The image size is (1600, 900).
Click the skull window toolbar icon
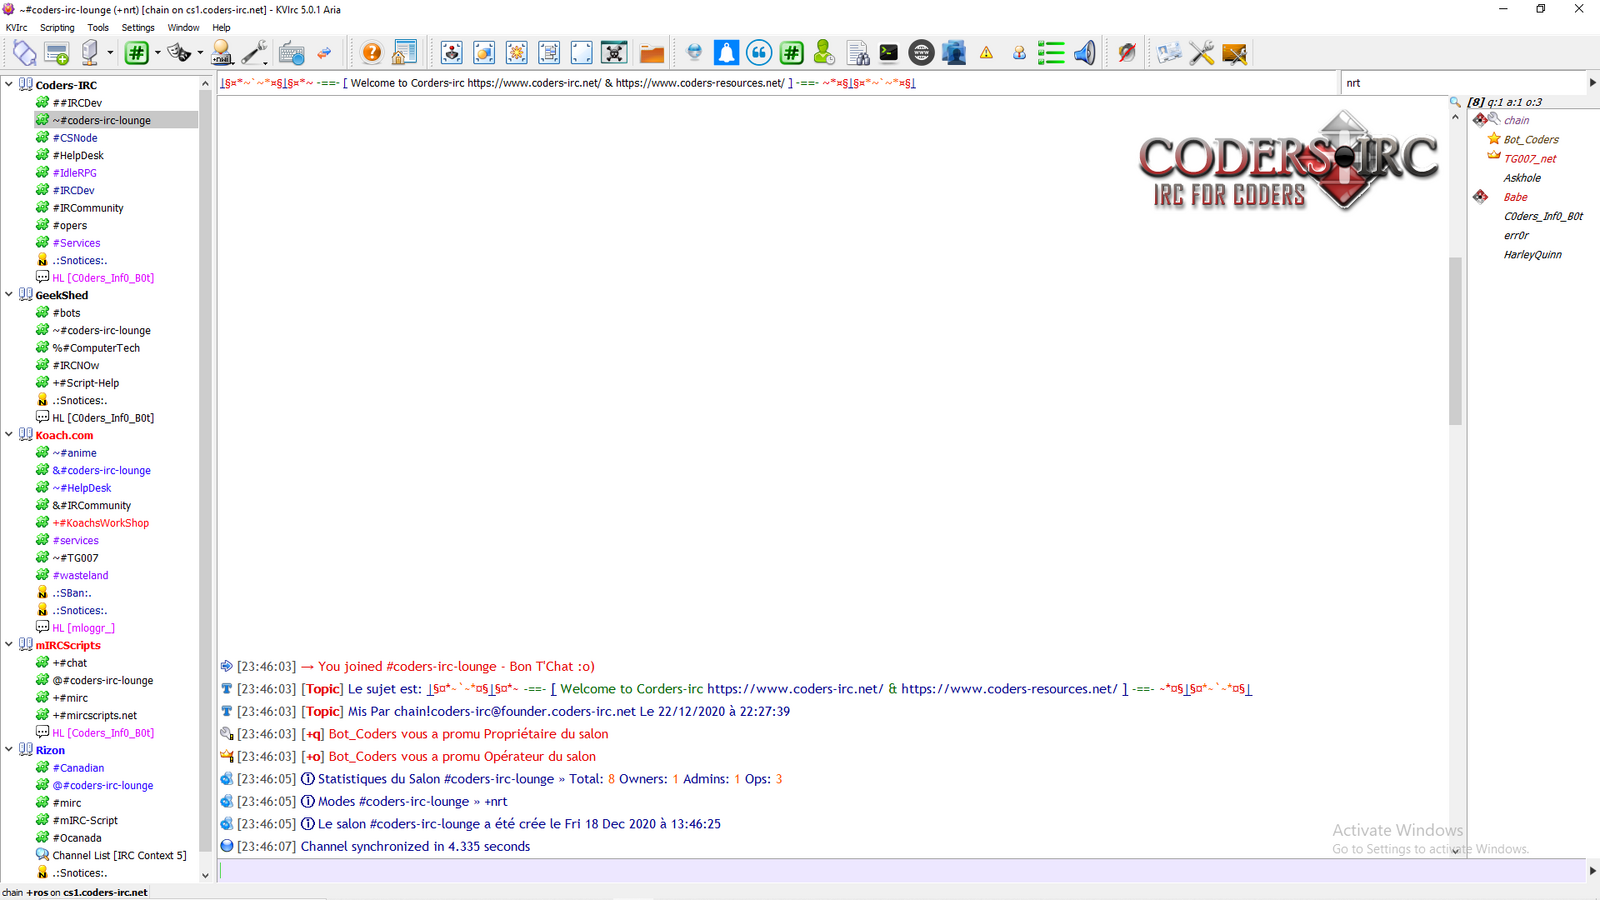pos(614,53)
